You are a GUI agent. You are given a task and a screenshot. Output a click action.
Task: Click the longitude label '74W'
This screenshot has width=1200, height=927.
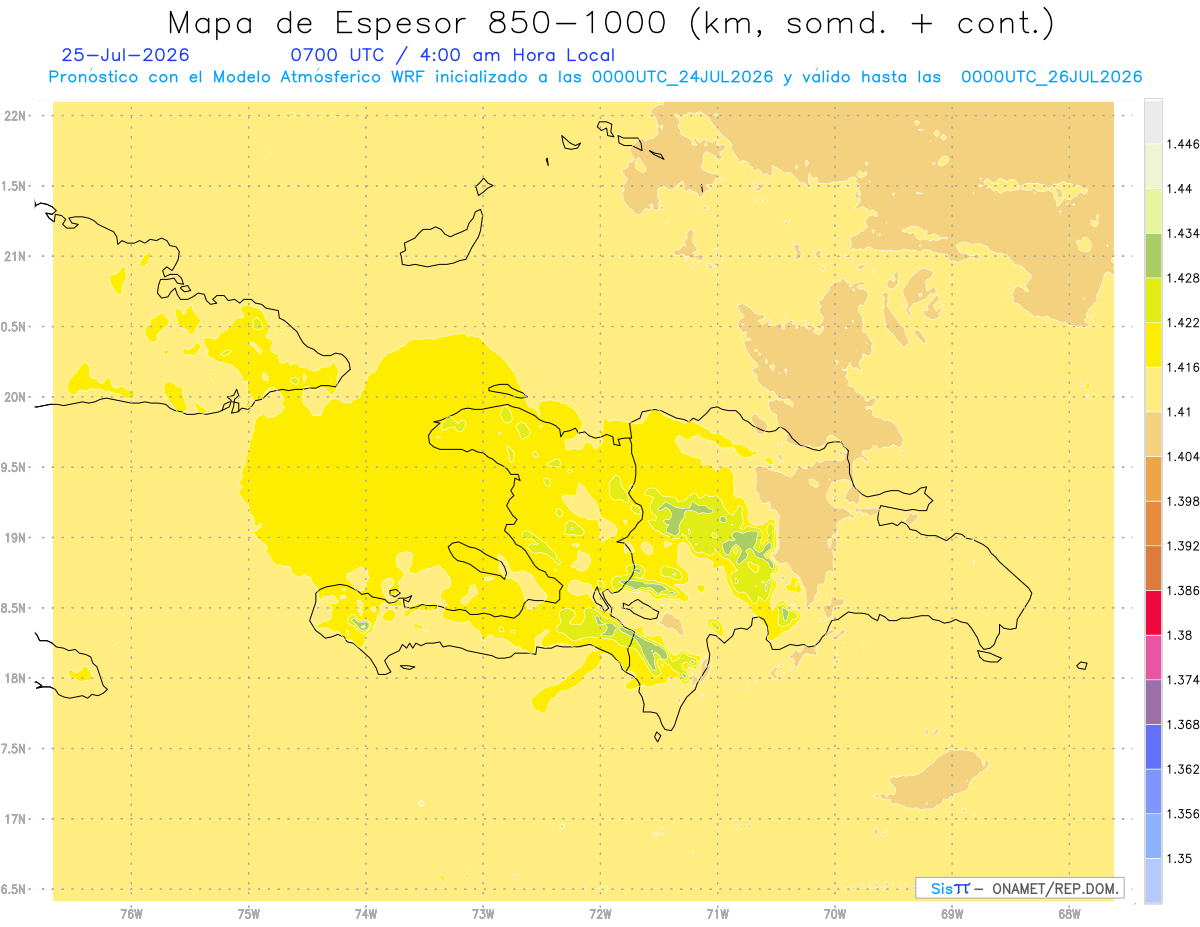366,914
